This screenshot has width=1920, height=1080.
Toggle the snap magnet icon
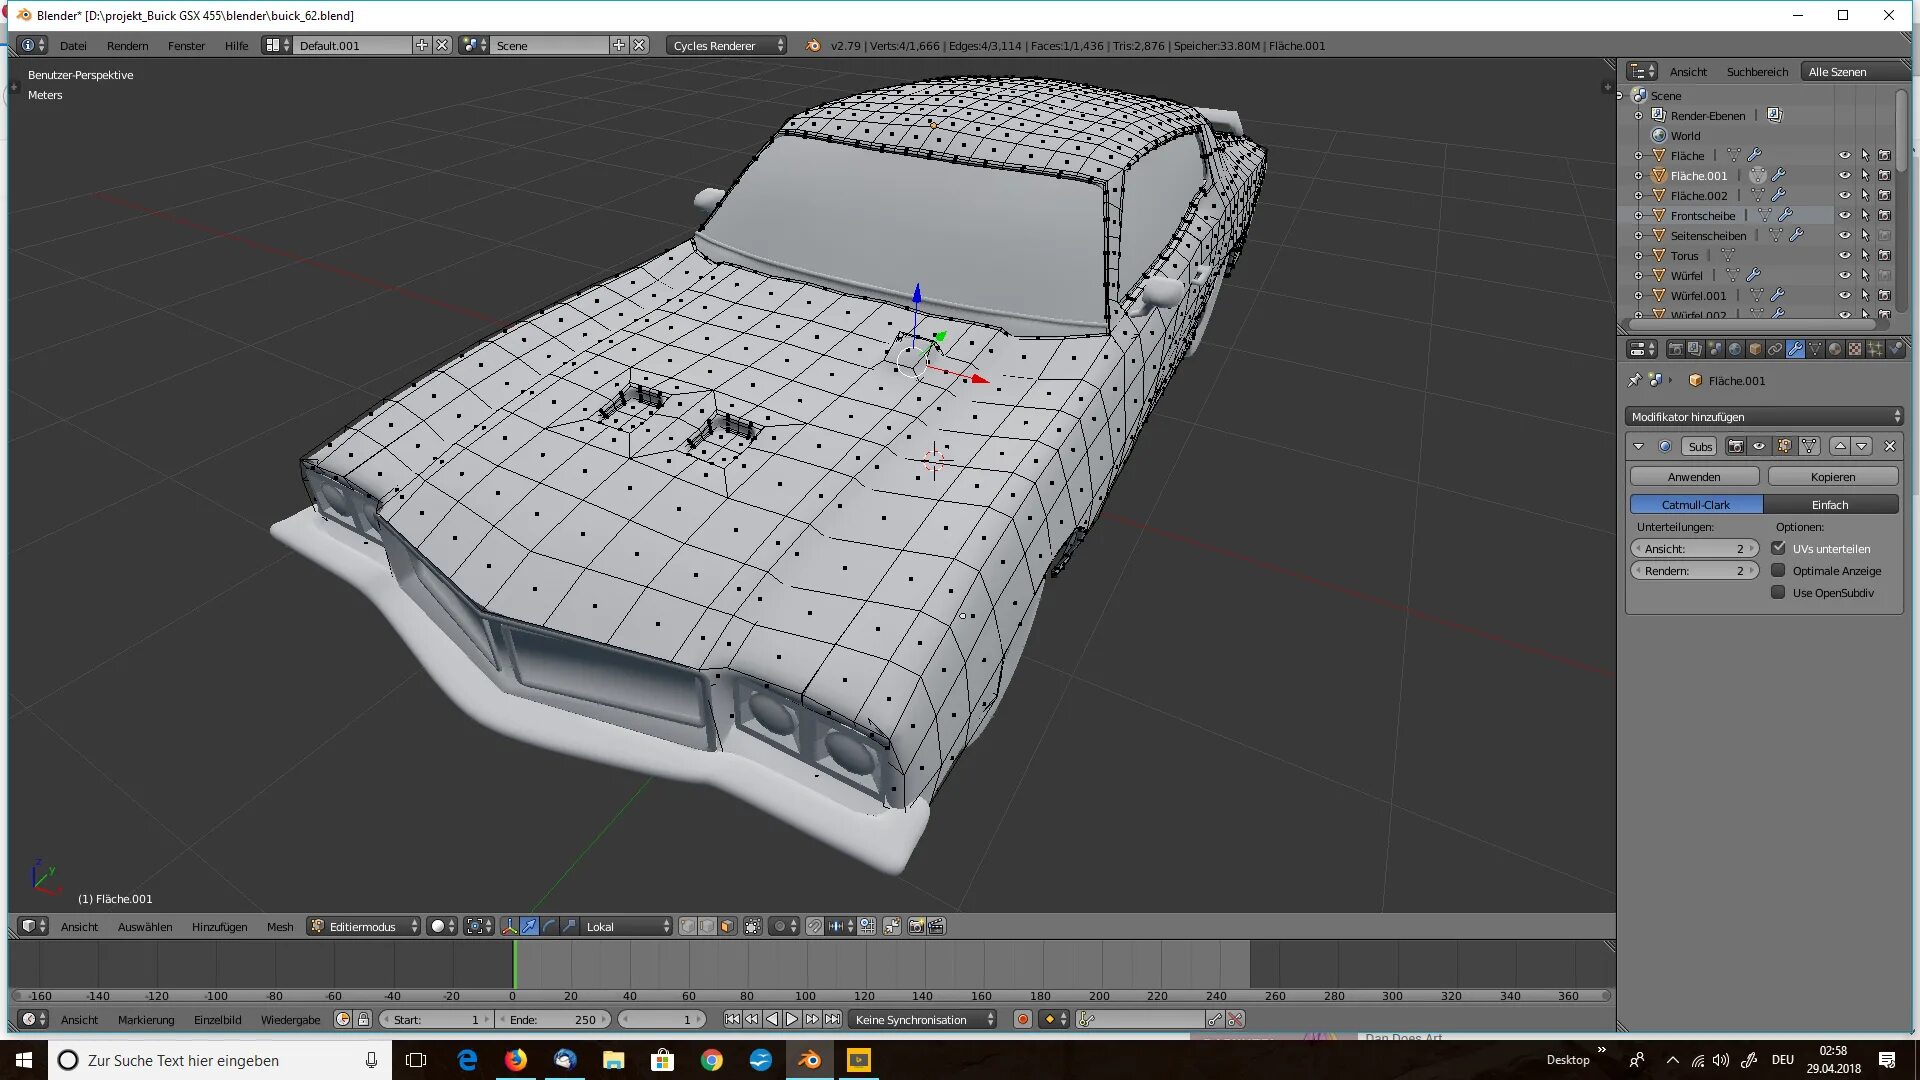coord(815,926)
